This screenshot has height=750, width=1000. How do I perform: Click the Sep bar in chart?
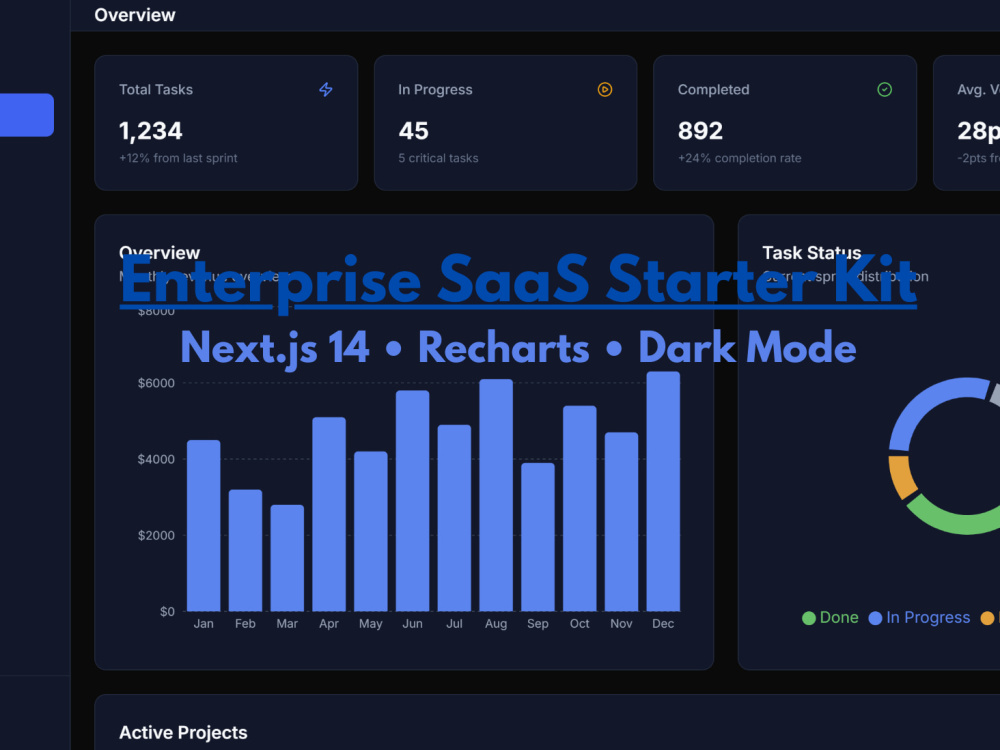(x=538, y=537)
